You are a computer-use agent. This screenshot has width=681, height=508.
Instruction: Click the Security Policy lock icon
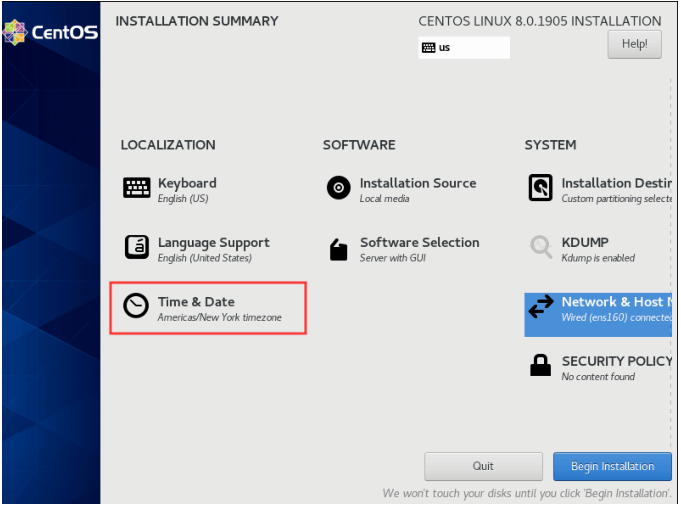click(x=540, y=366)
